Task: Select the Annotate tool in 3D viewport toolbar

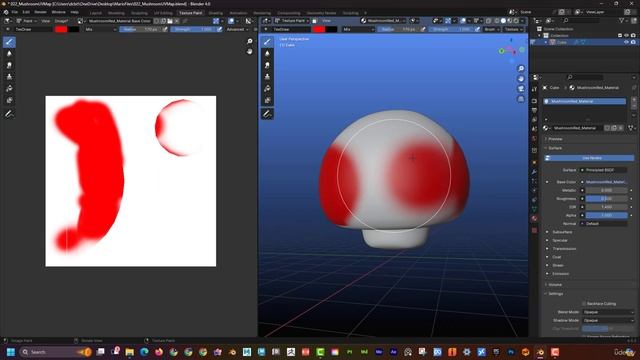Action: tap(267, 114)
